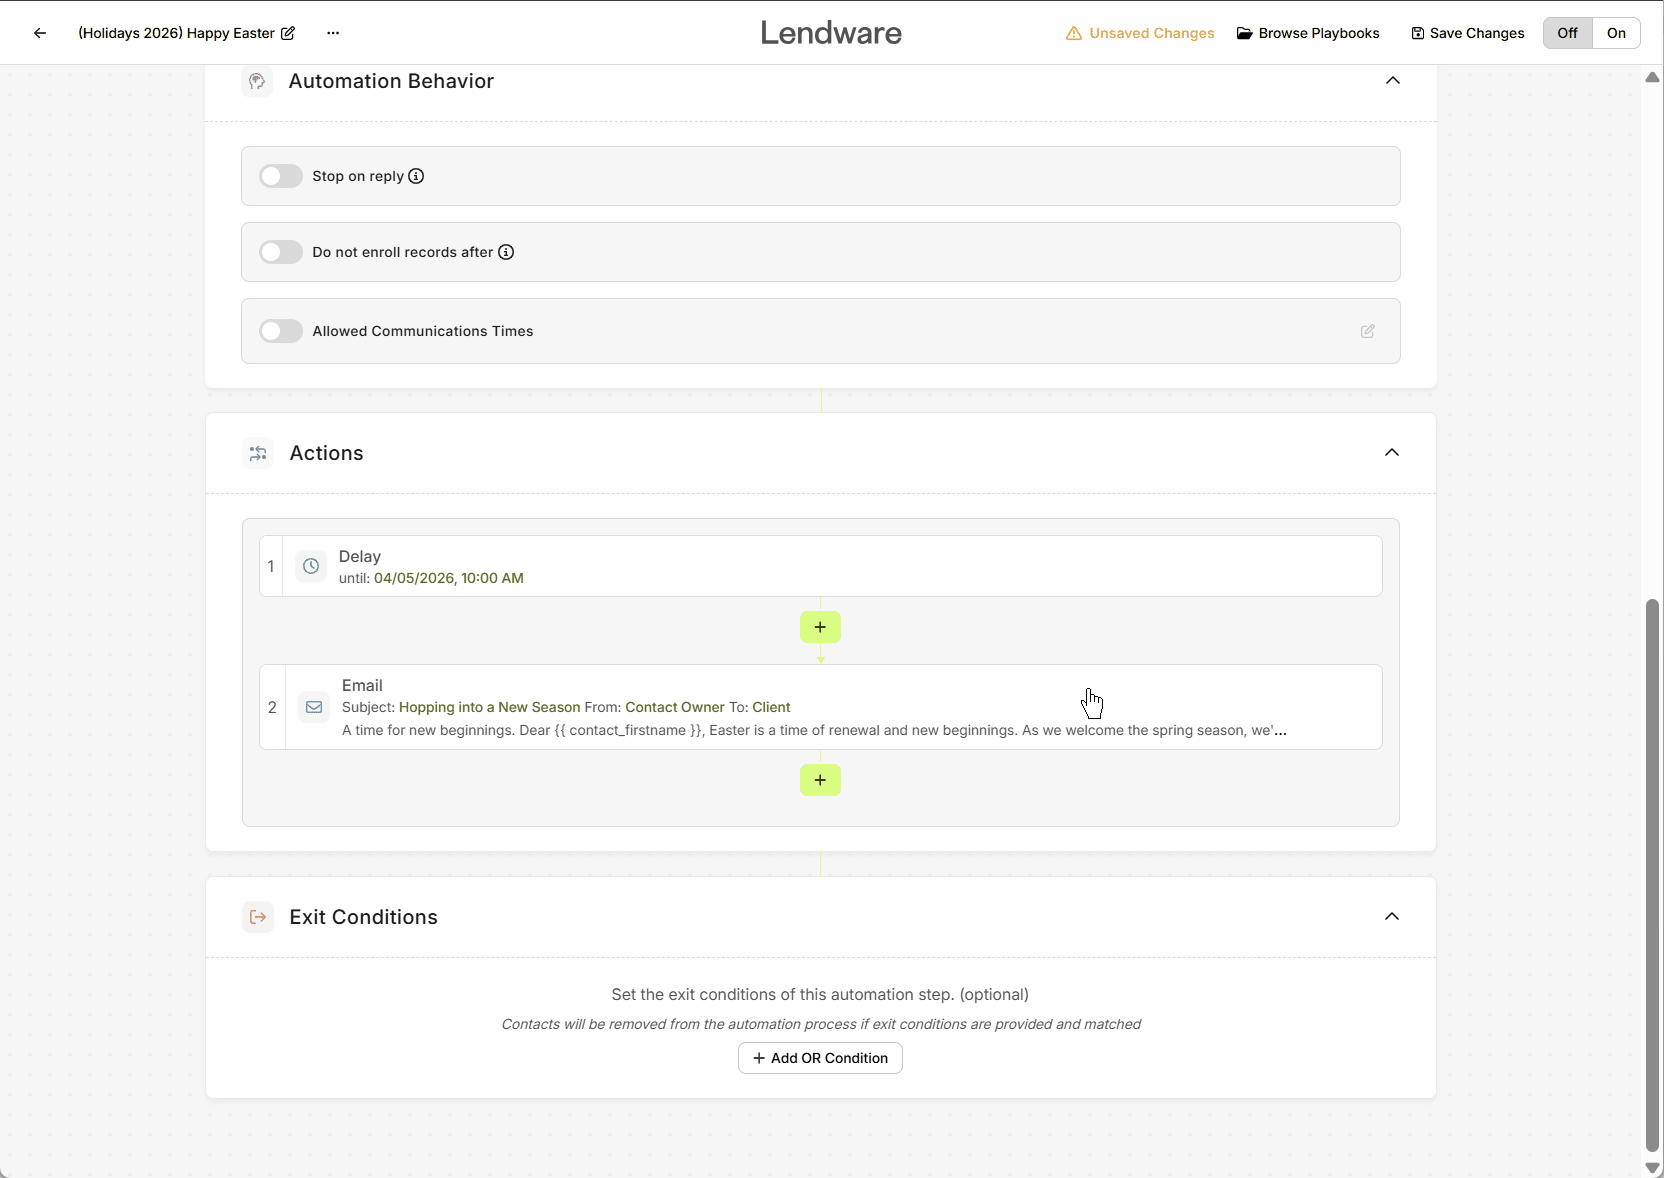This screenshot has height=1178, width=1664.
Task: Click the Delay step clock icon
Action: click(x=311, y=566)
